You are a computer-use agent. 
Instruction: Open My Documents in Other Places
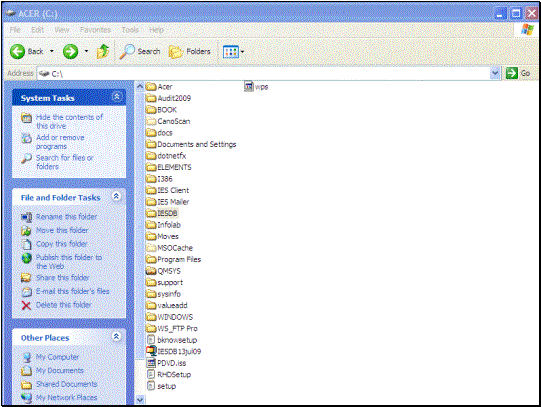pos(60,370)
